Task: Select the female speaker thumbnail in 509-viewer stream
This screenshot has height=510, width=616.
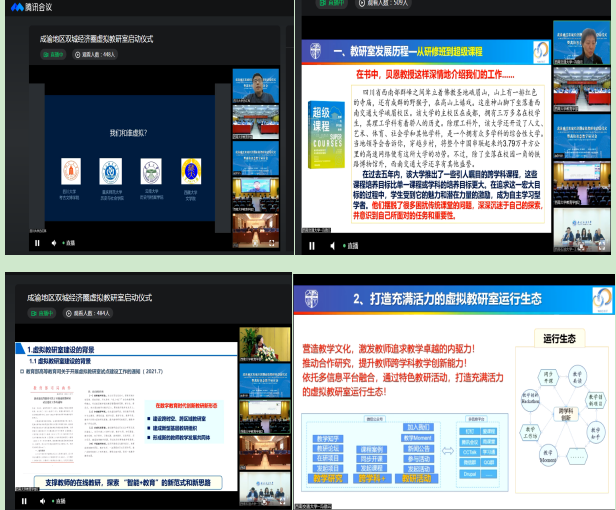Action: tap(582, 43)
